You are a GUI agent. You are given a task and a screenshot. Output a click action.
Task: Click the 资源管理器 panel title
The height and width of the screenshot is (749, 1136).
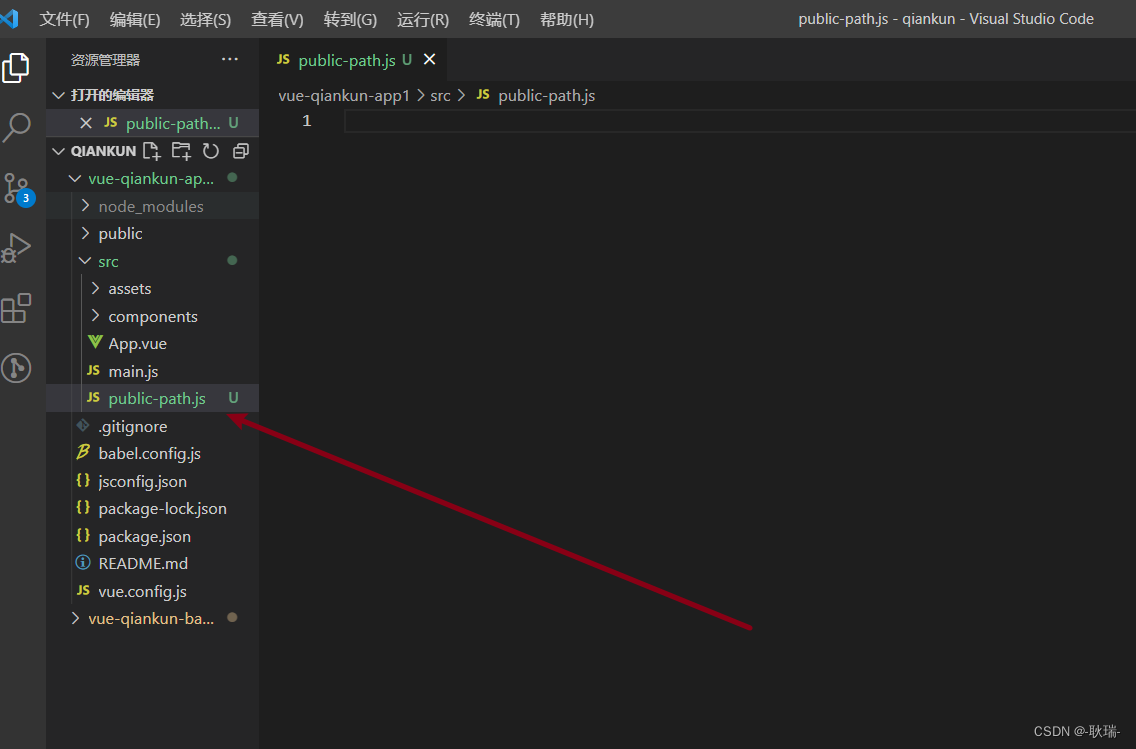[x=105, y=60]
